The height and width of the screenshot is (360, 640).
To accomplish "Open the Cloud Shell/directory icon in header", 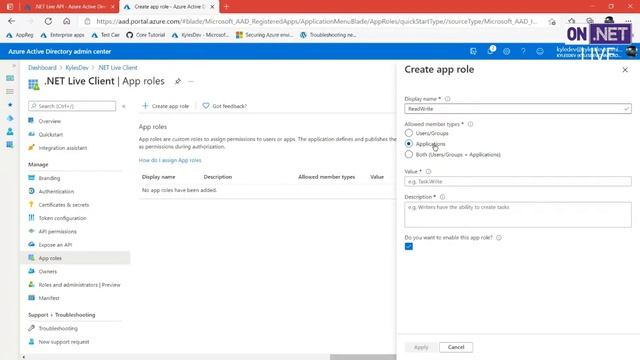I will [473, 51].
